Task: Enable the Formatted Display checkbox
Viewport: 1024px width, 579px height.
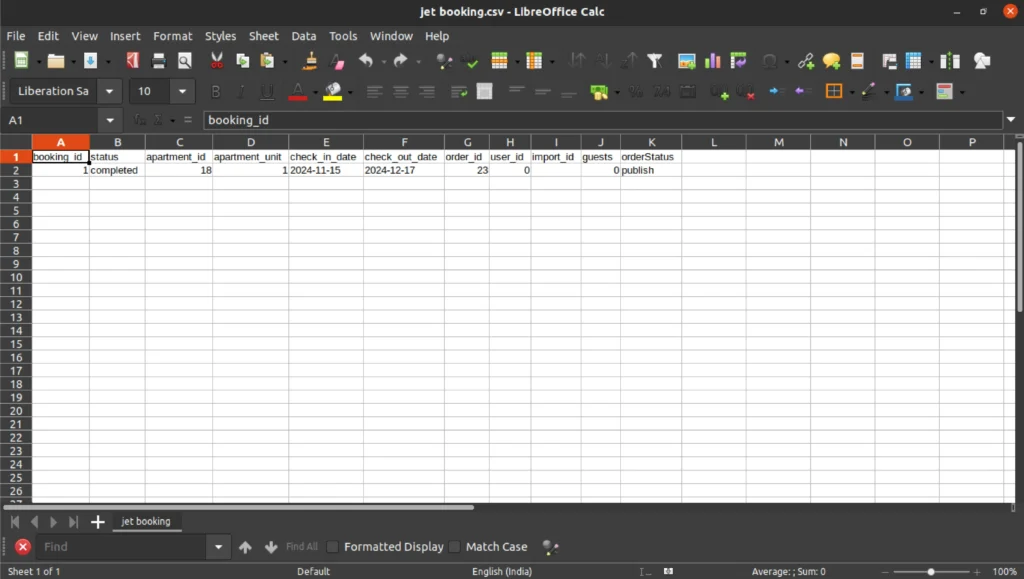Action: click(x=333, y=547)
